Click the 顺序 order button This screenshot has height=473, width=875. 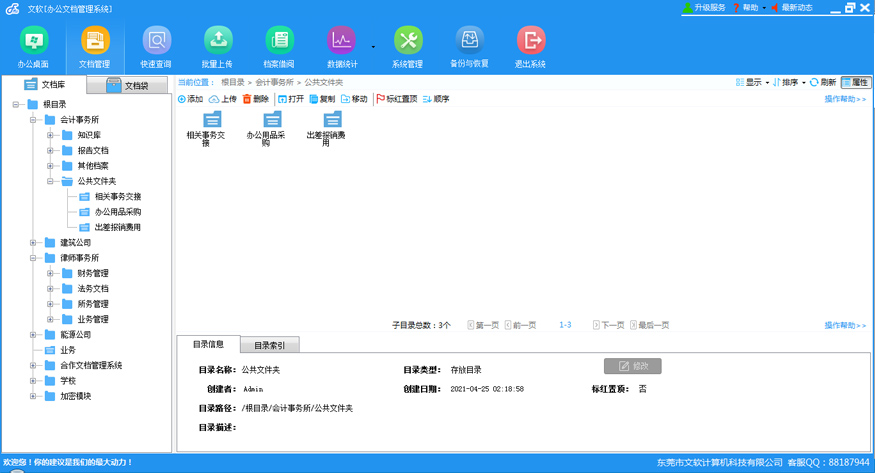[436, 99]
